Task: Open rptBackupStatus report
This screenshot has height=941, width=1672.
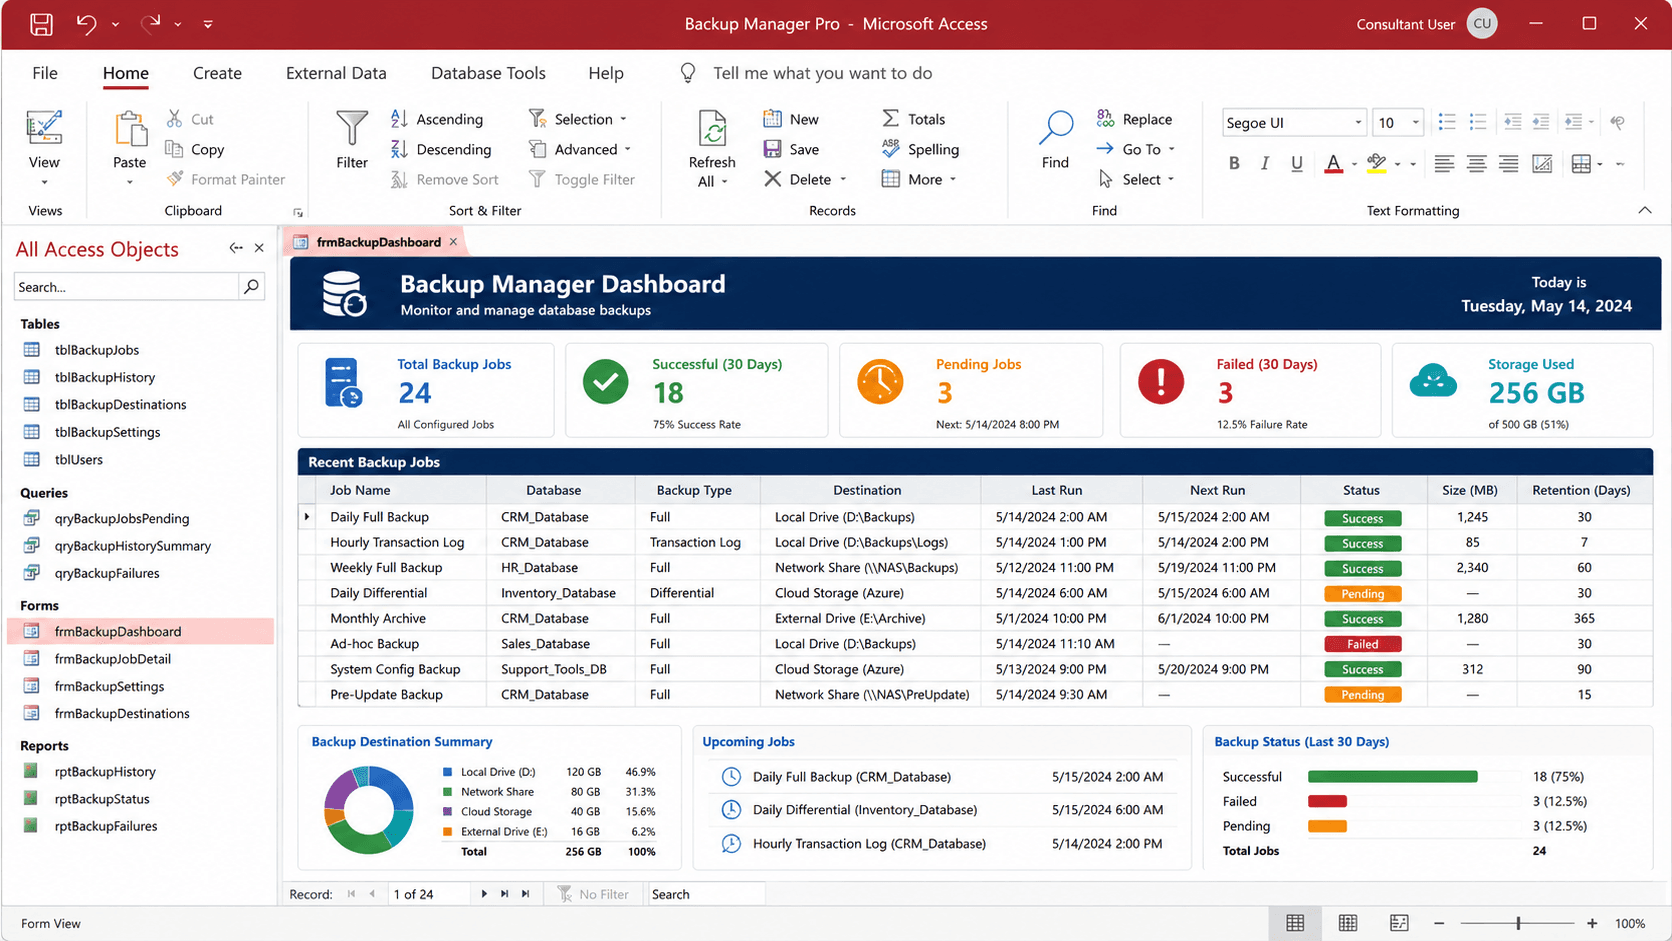Action: point(102,799)
